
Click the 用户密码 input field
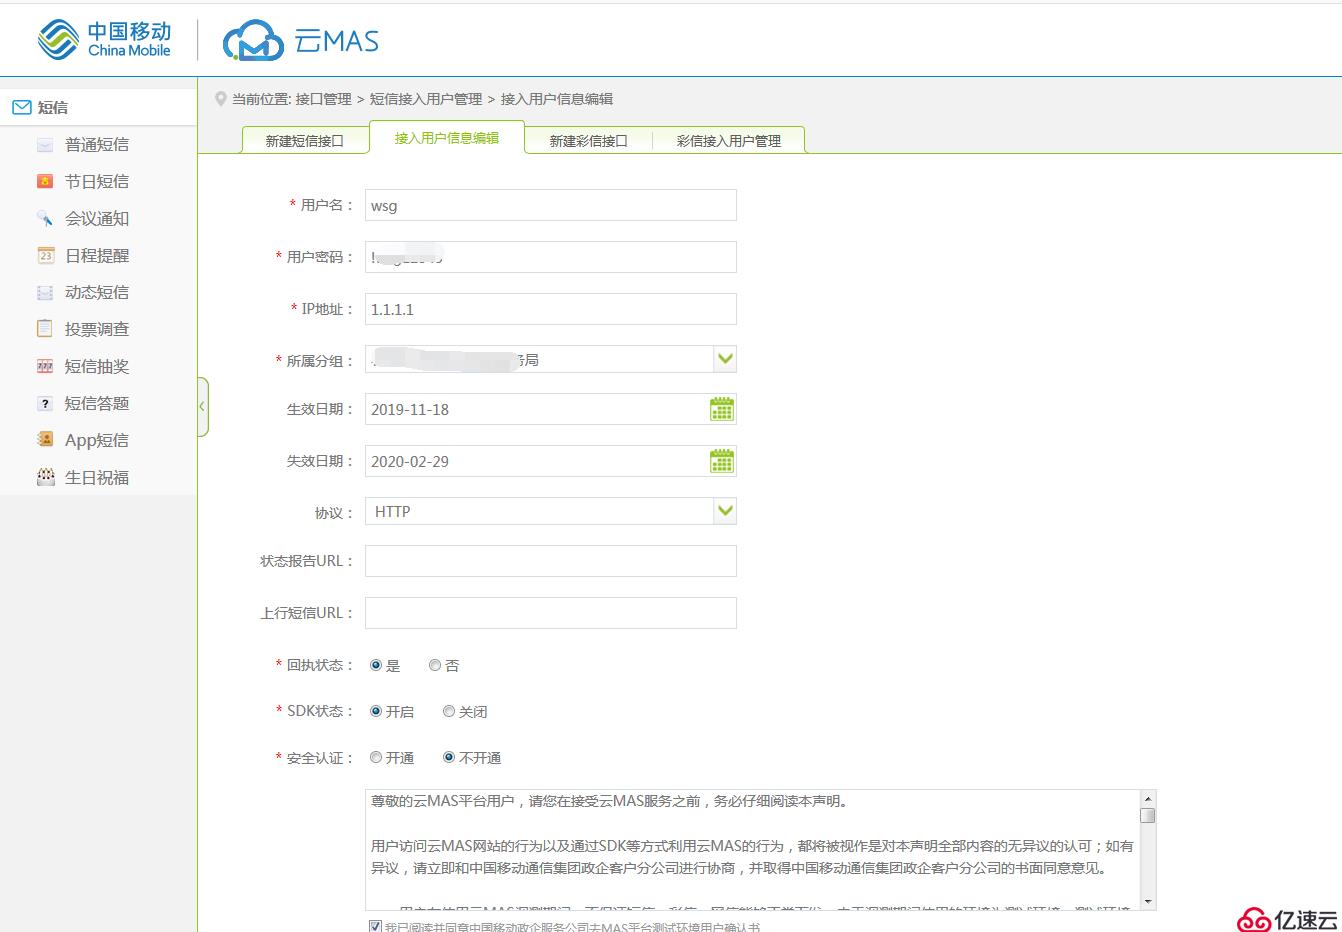tap(551, 257)
